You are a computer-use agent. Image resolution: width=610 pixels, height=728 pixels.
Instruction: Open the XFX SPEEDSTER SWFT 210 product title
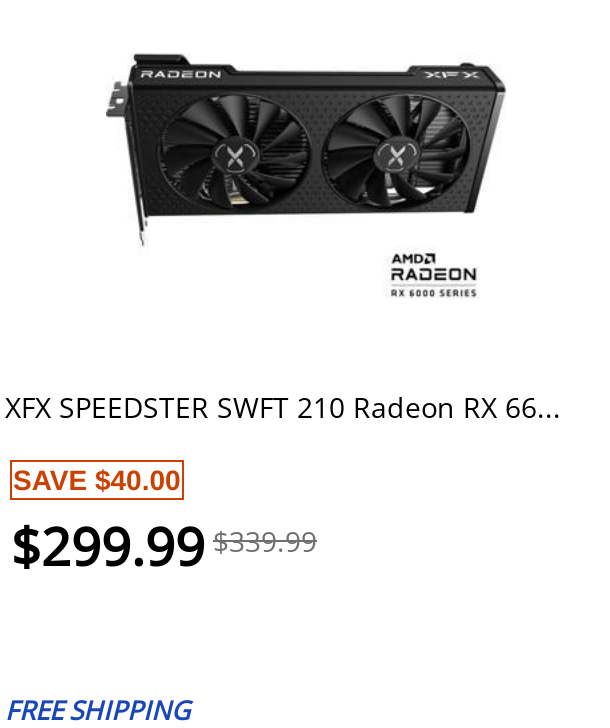click(x=282, y=409)
